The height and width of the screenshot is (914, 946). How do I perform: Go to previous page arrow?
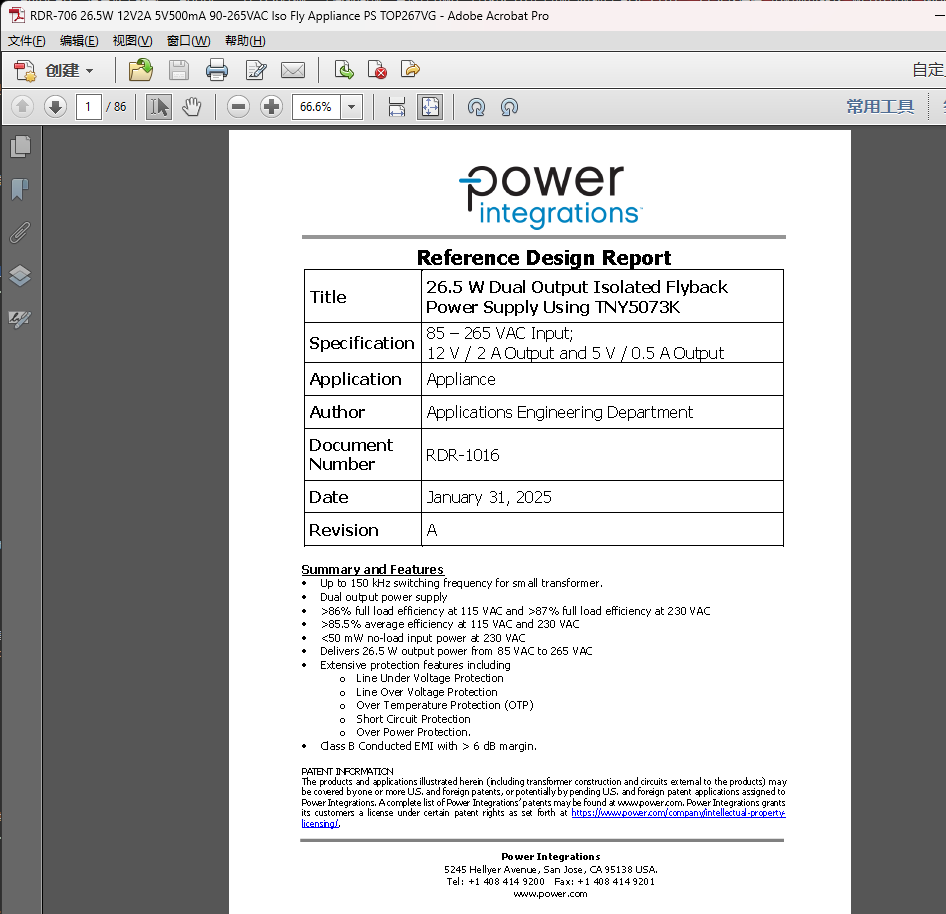pyautogui.click(x=22, y=107)
